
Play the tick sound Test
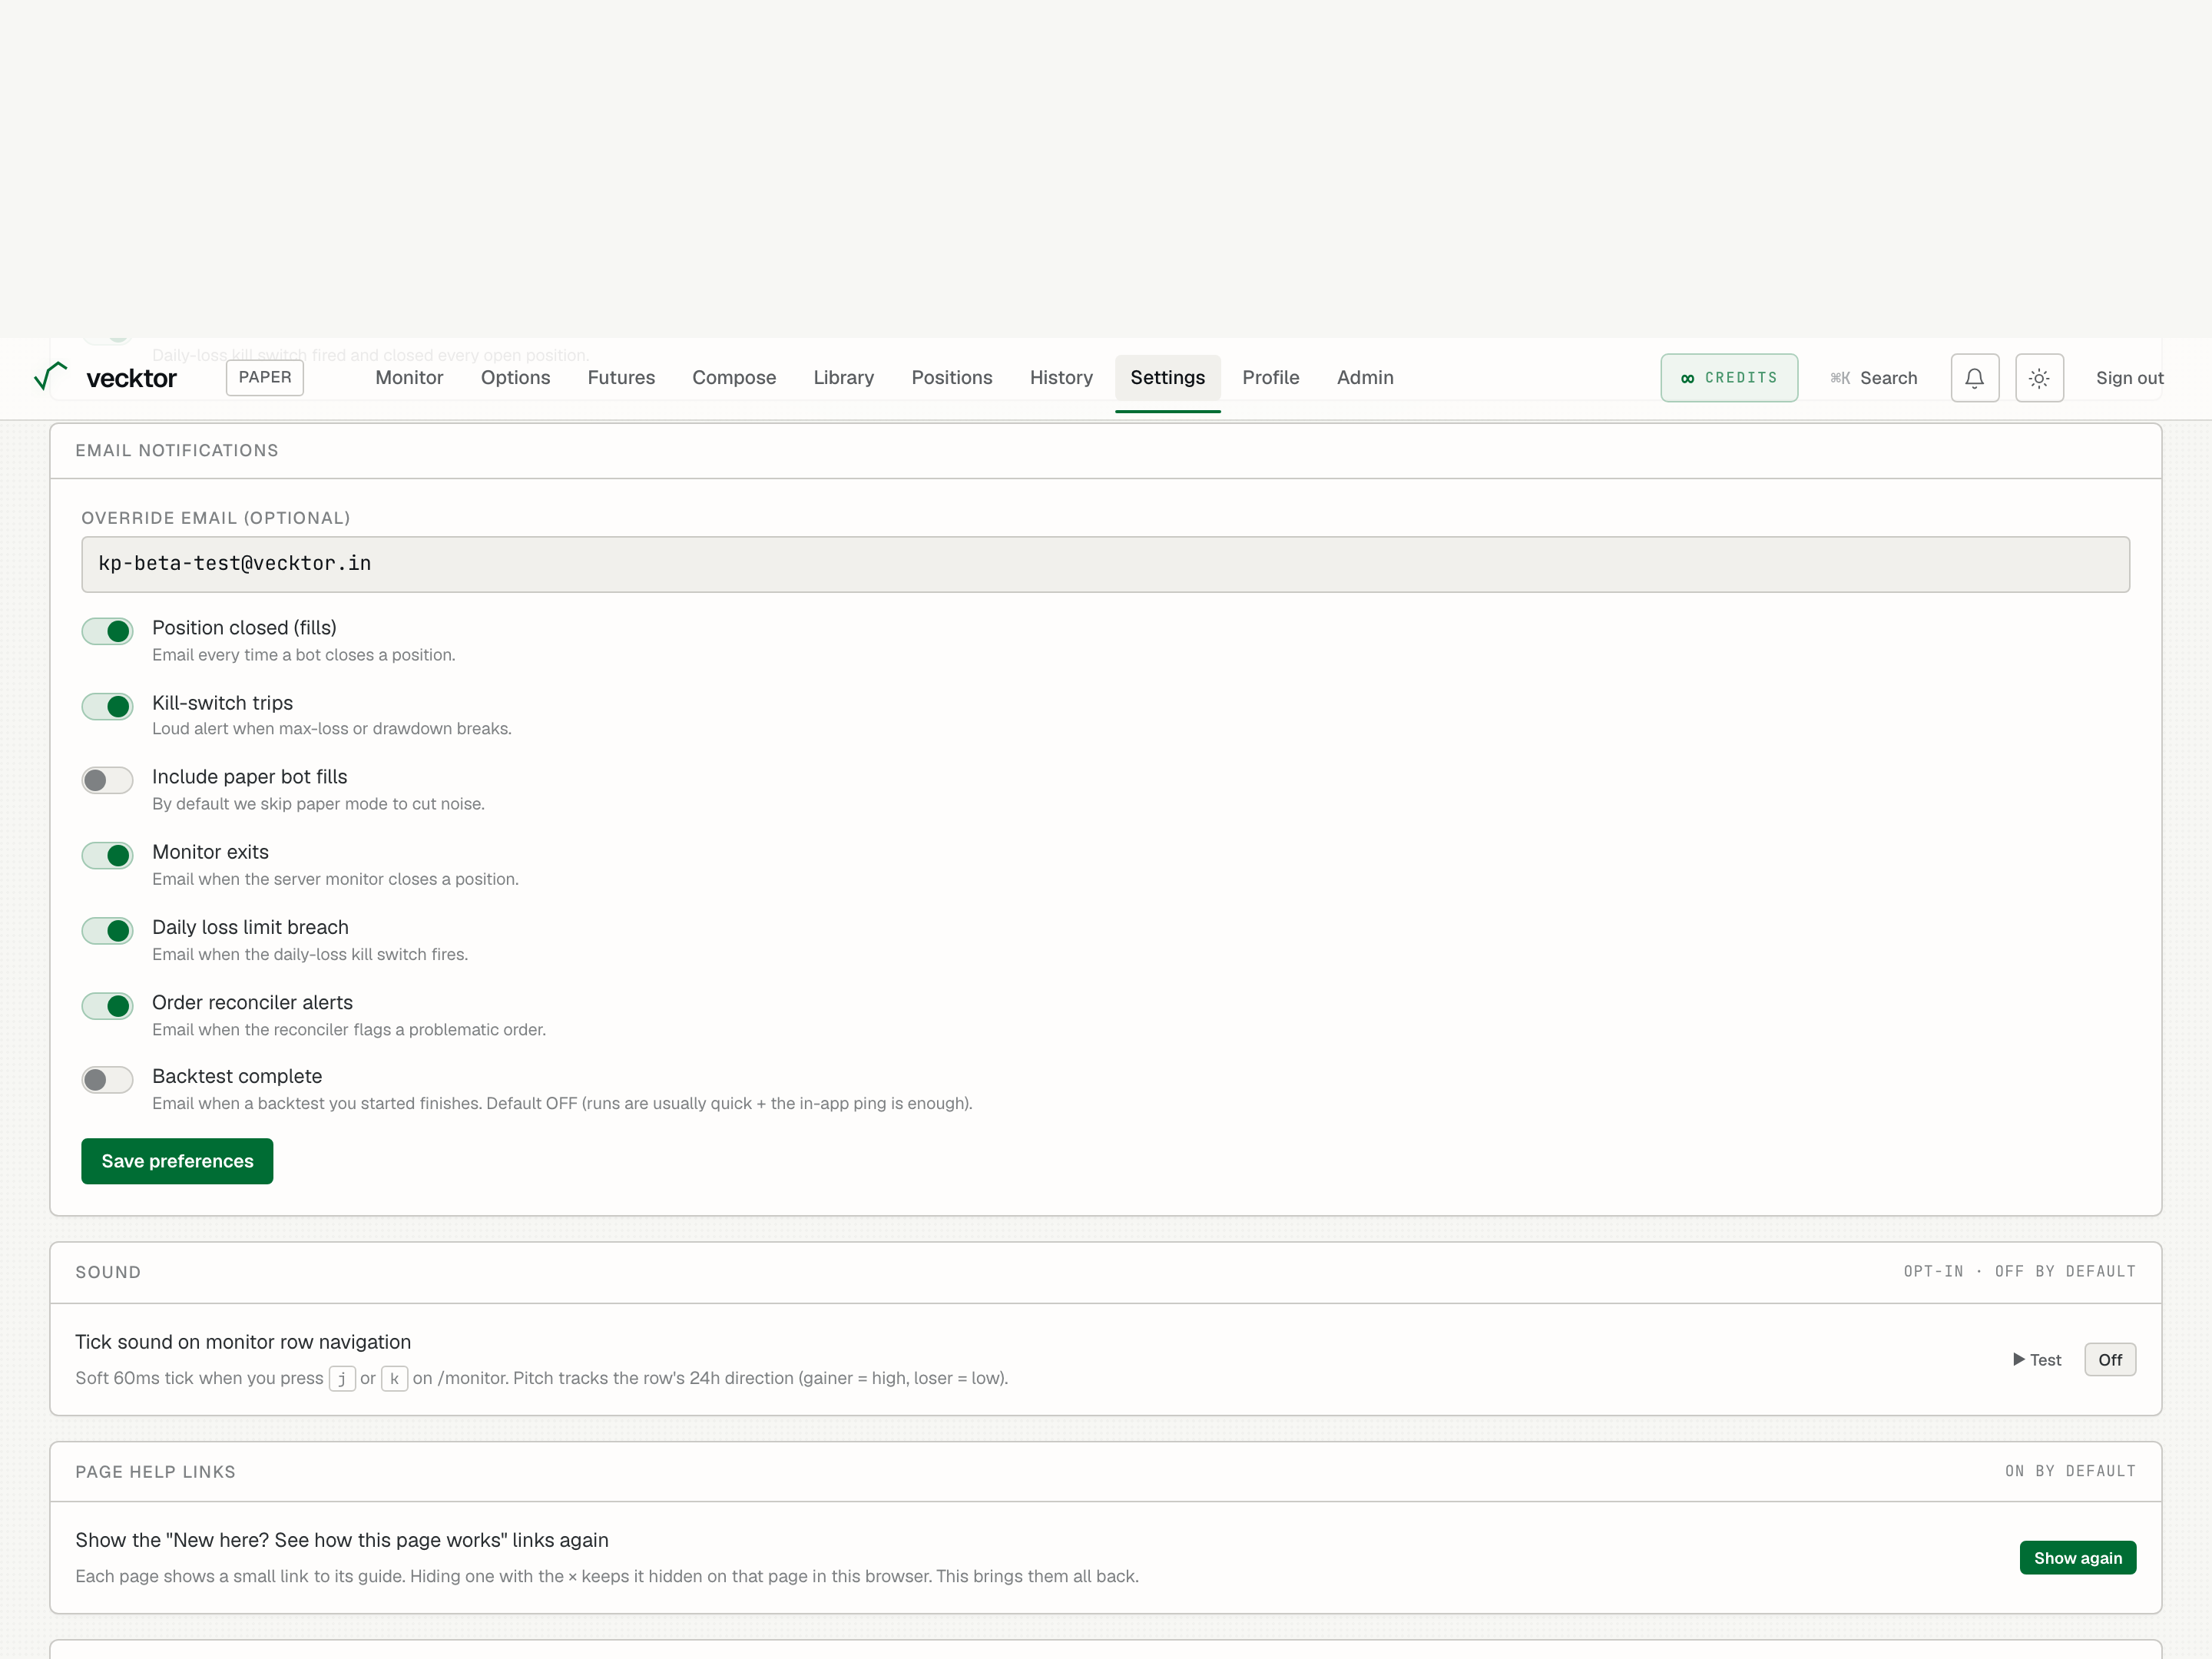pyautogui.click(x=2037, y=1360)
